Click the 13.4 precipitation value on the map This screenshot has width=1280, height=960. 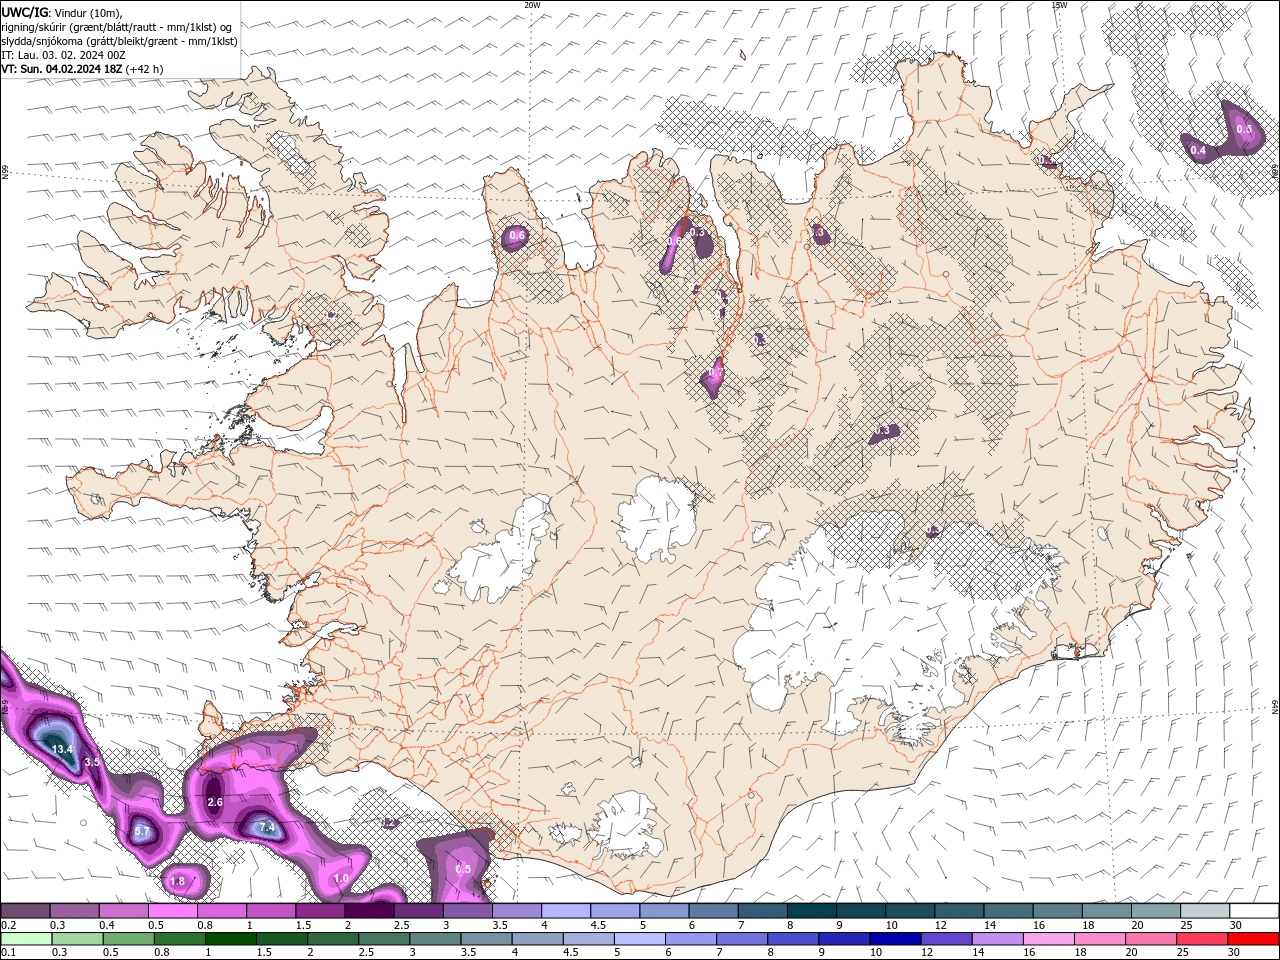click(x=62, y=749)
